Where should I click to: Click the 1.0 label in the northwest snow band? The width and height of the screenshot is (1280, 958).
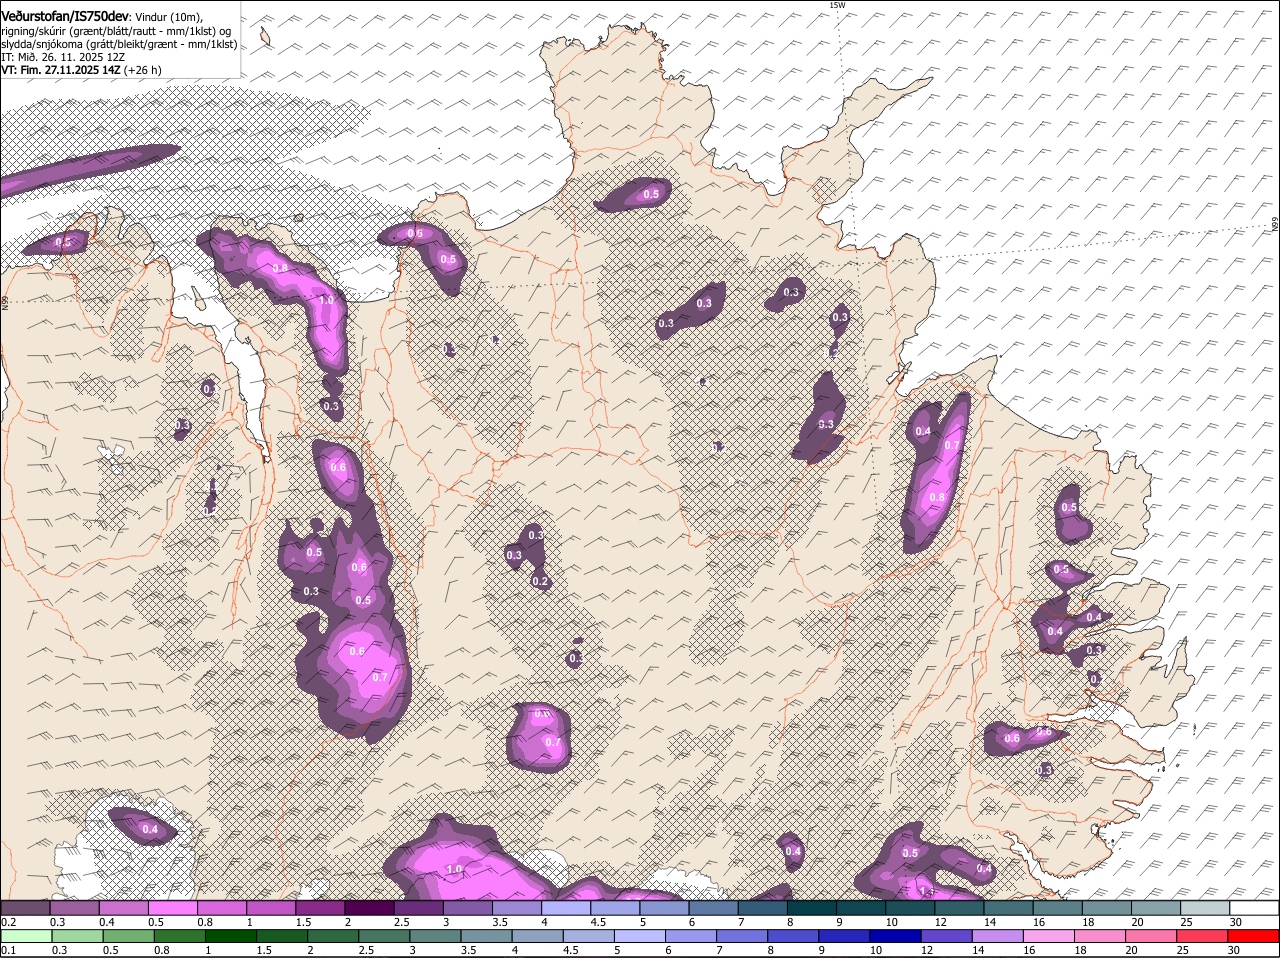point(326,300)
